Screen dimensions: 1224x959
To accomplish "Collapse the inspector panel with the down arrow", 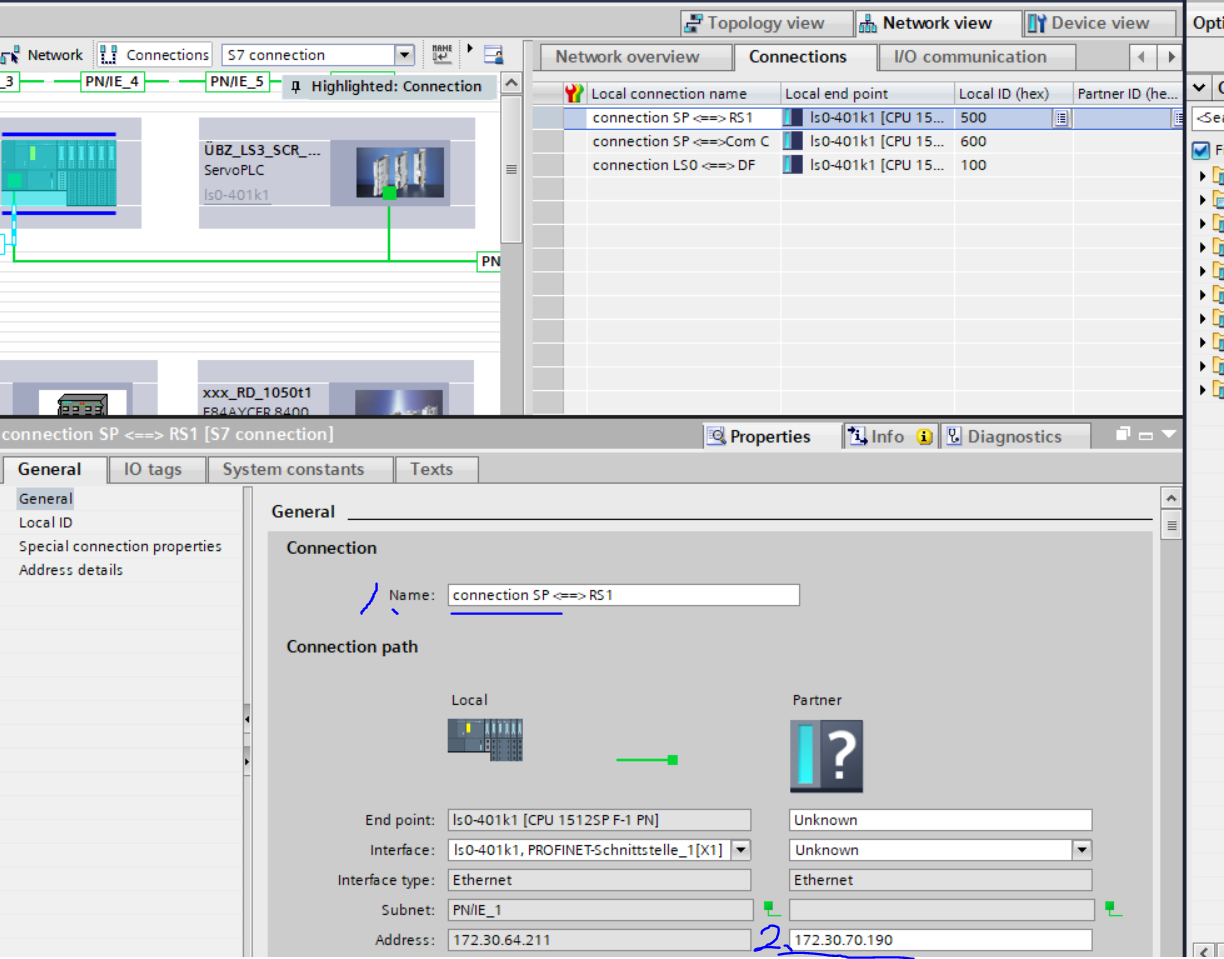I will [1168, 435].
